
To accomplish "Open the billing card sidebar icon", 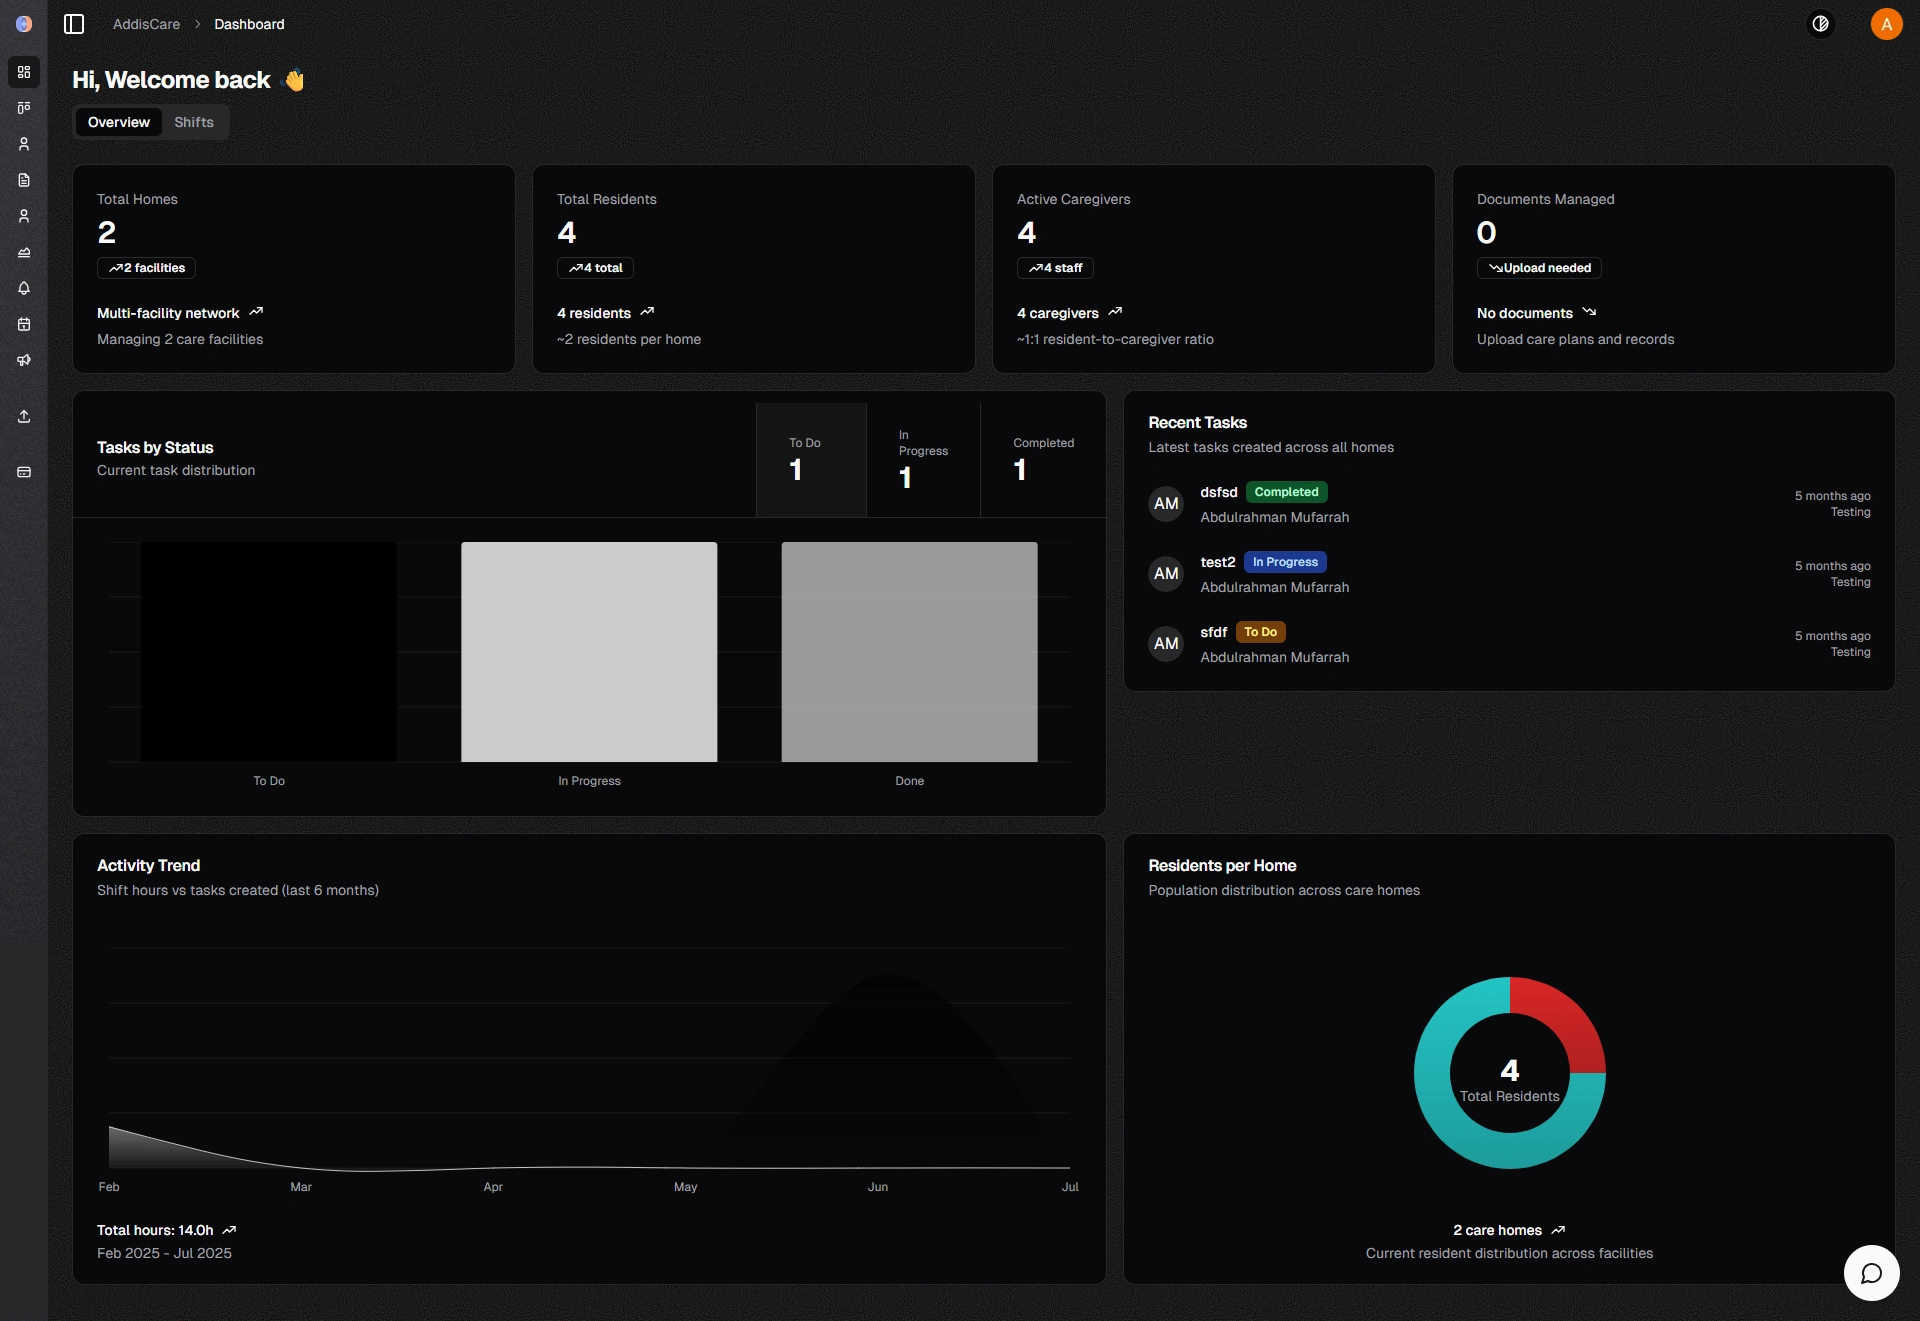I will point(24,472).
